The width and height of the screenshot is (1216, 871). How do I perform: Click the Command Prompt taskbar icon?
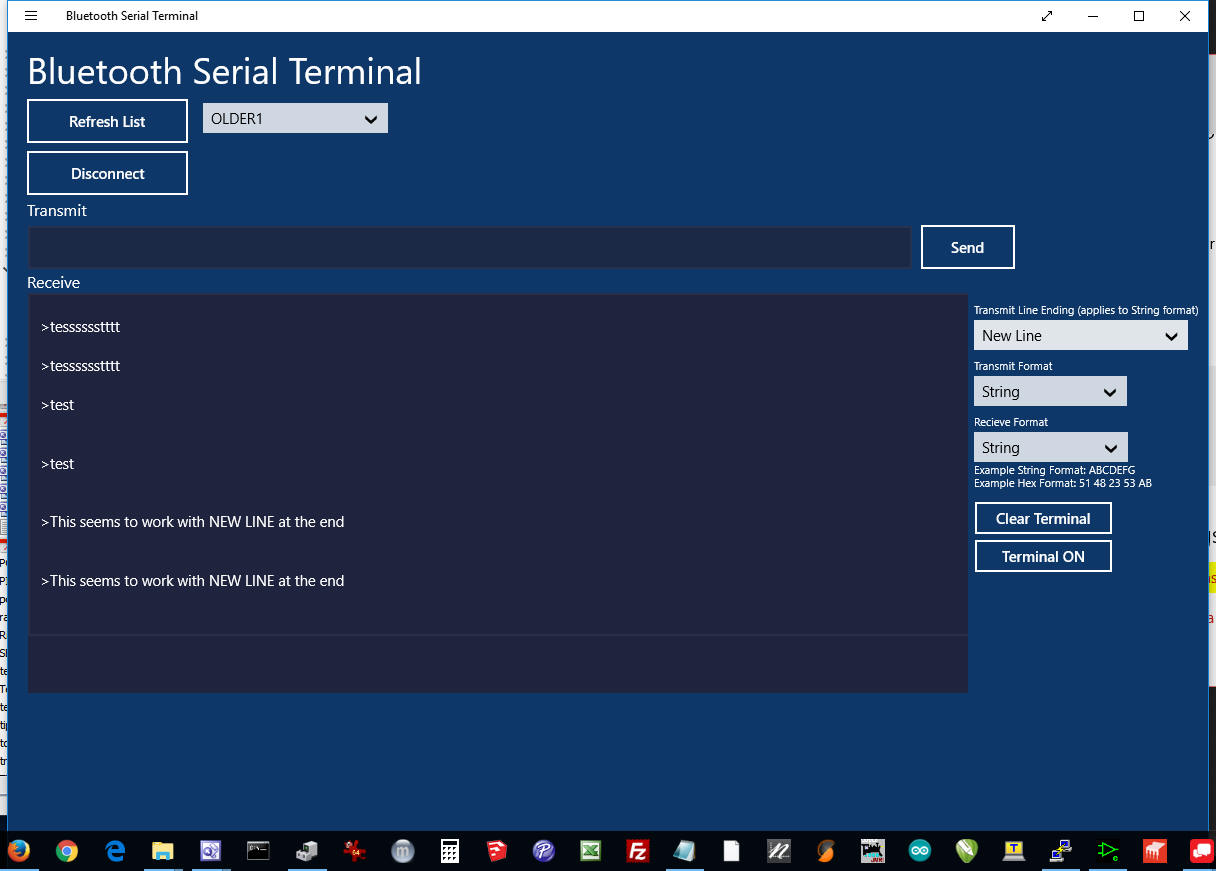click(x=259, y=850)
